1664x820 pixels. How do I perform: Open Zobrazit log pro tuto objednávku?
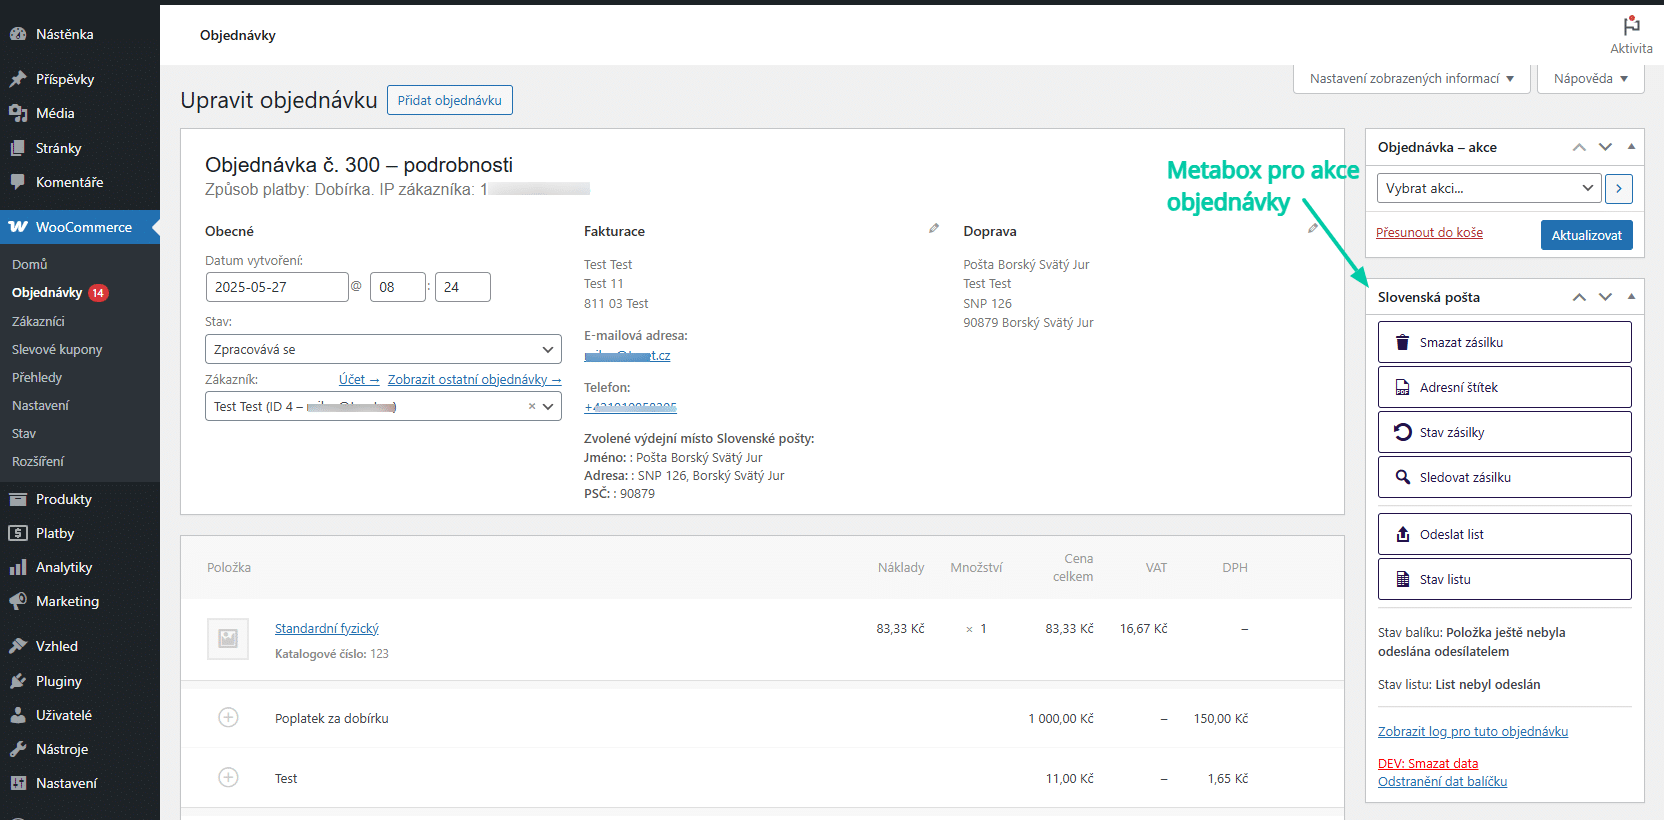tap(1473, 731)
